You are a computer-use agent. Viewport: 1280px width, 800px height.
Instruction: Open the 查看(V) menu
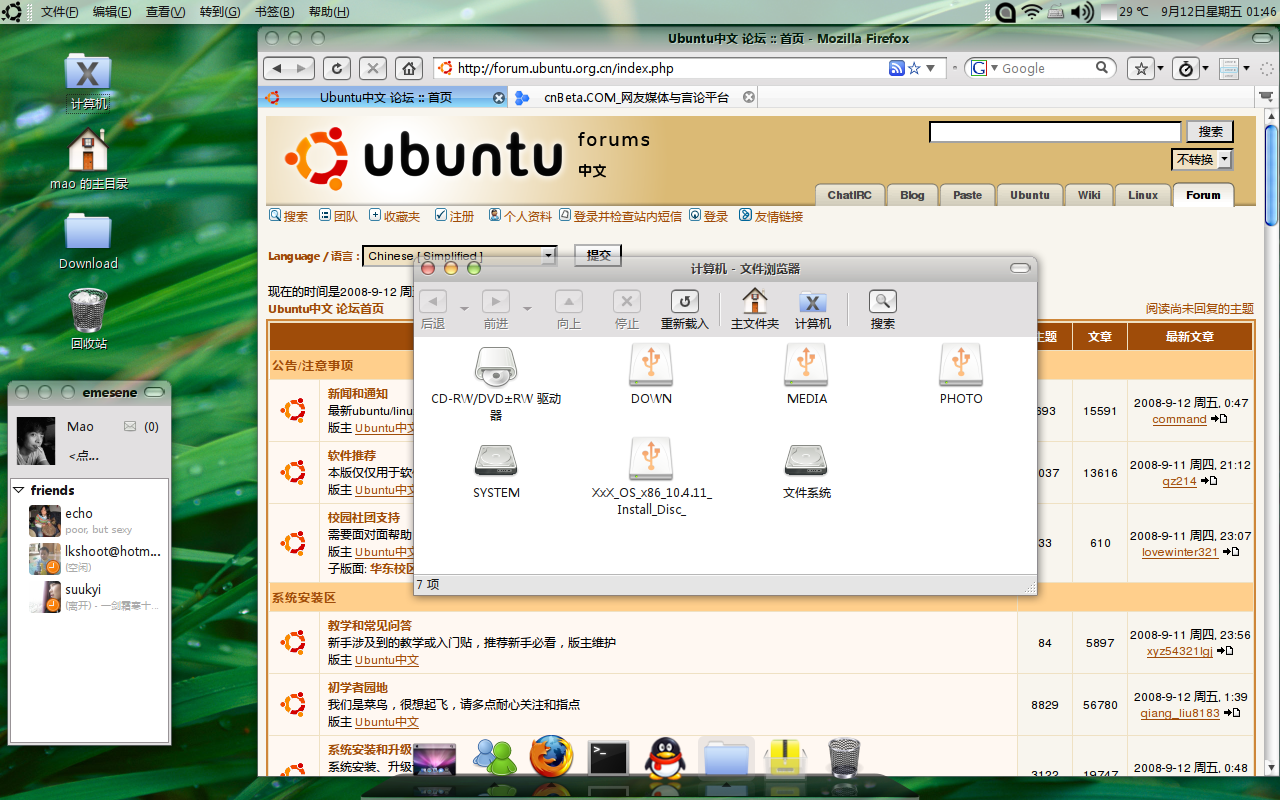[165, 12]
